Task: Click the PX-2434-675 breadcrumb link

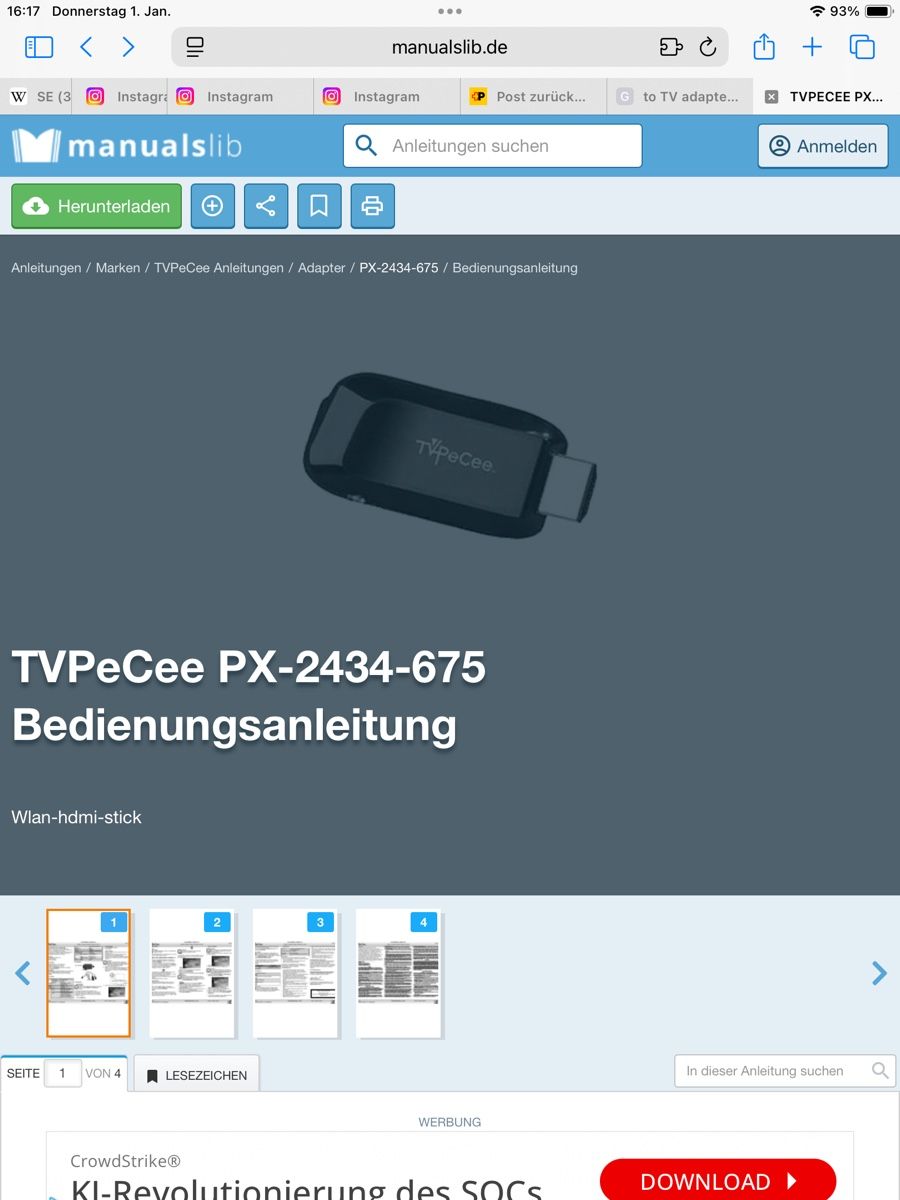Action: [399, 268]
